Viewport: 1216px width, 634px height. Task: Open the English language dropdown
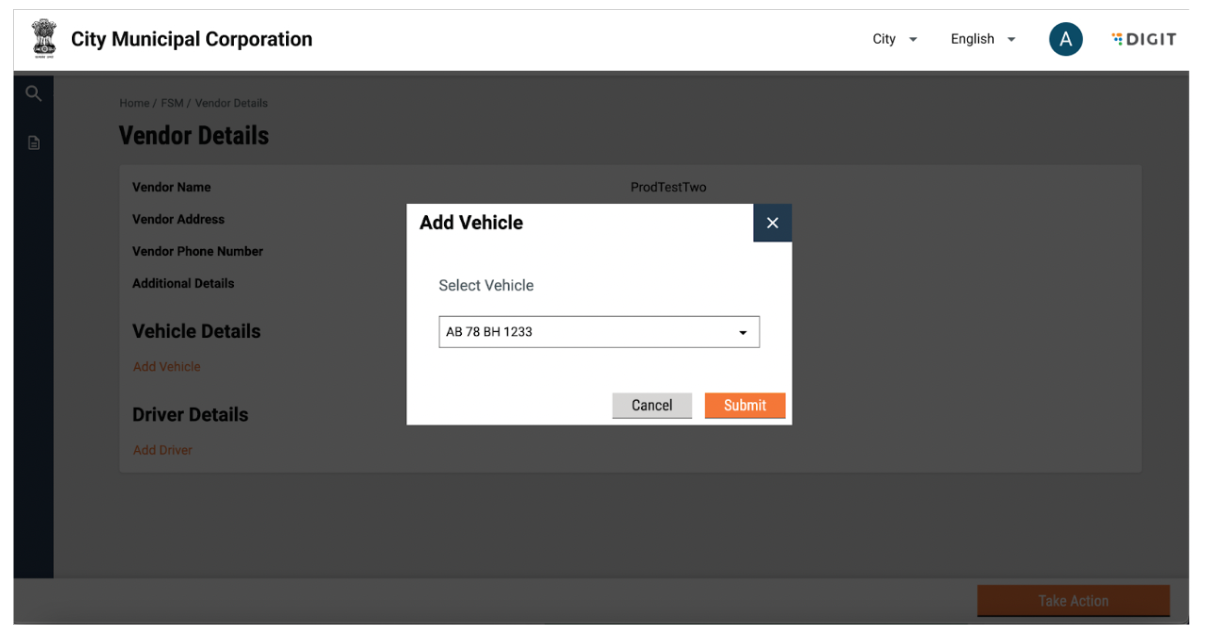983,39
